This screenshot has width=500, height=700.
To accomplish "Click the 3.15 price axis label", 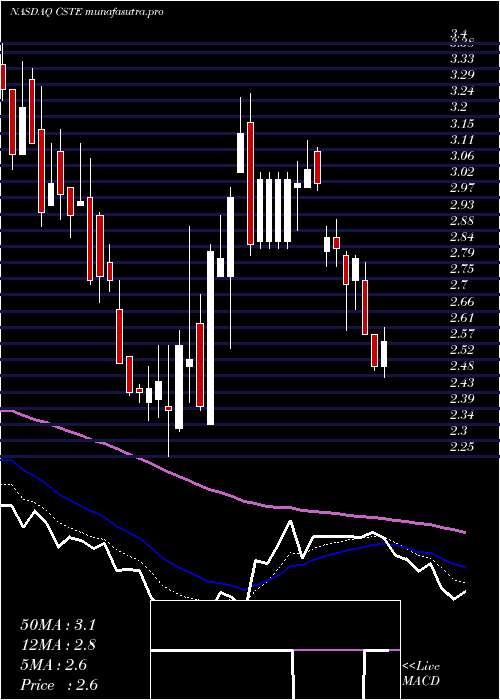I will pyautogui.click(x=462, y=124).
